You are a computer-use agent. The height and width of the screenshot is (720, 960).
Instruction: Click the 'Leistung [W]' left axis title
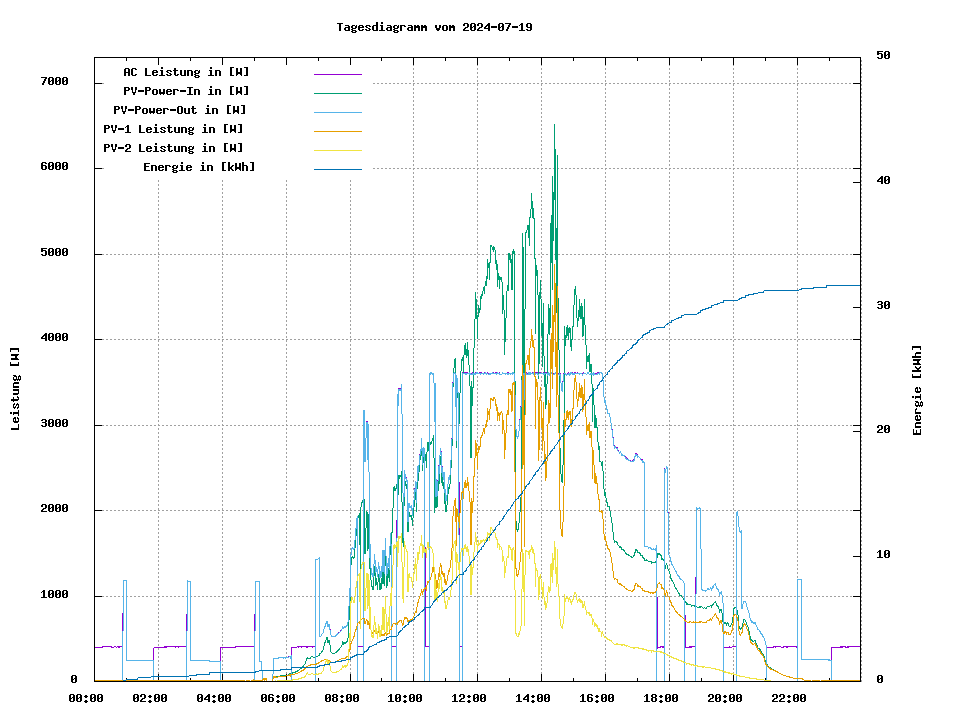click(15, 389)
